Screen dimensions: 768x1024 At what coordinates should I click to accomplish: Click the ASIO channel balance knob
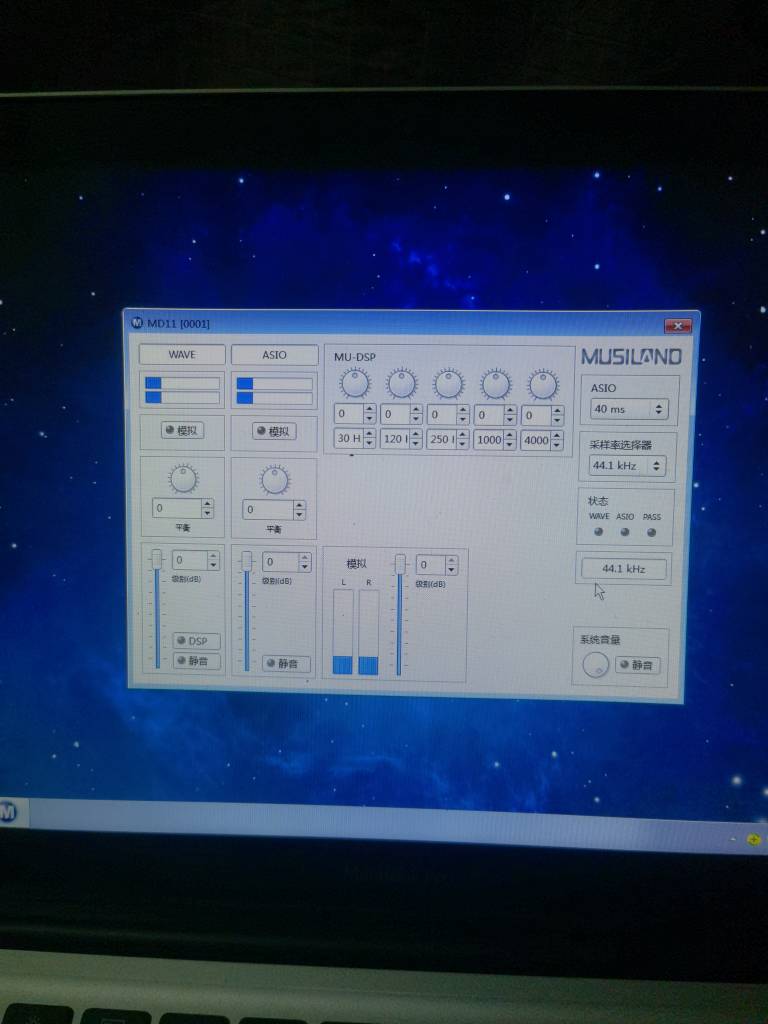point(274,481)
